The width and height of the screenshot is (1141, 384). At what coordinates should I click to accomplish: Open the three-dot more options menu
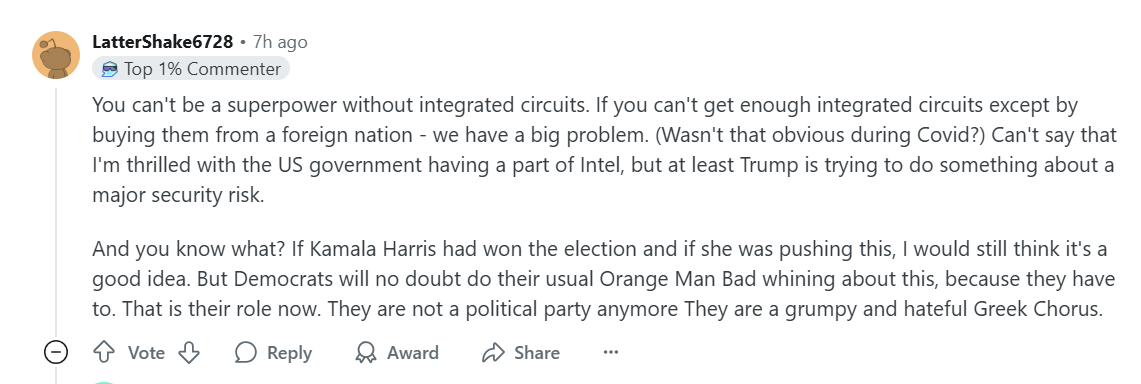click(x=611, y=353)
